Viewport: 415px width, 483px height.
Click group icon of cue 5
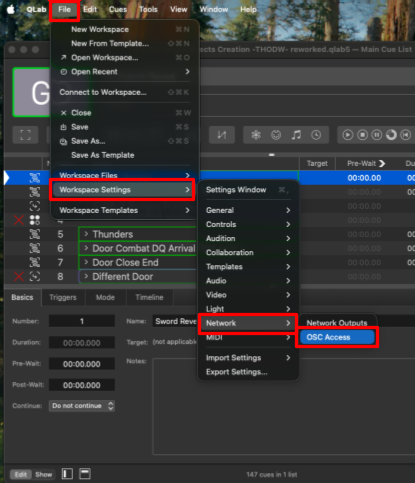click(35, 234)
